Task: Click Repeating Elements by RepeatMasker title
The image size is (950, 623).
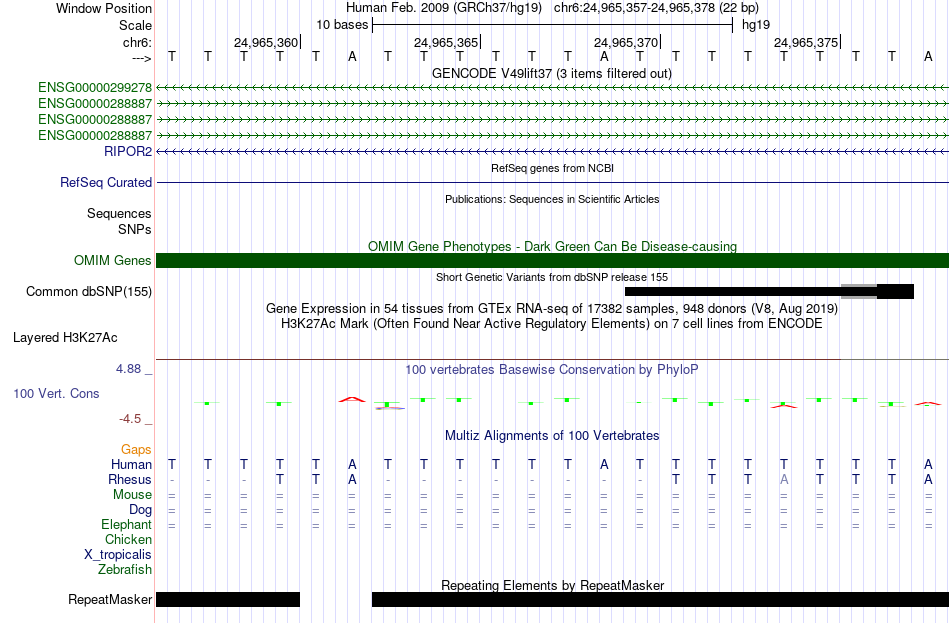Action: 553,585
